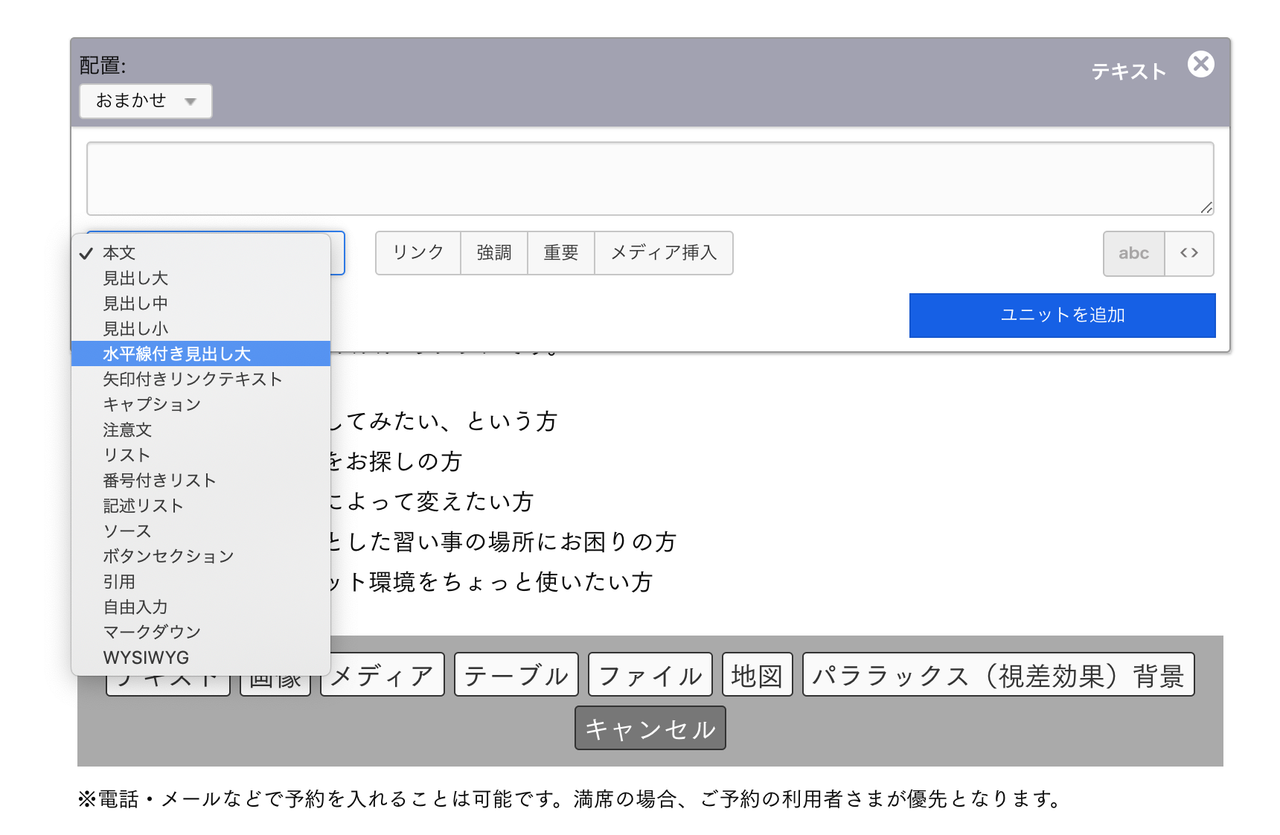Screen dimensions: 1280x835
Task: Open the 配置 おまかせ dropdown
Action: (x=146, y=101)
